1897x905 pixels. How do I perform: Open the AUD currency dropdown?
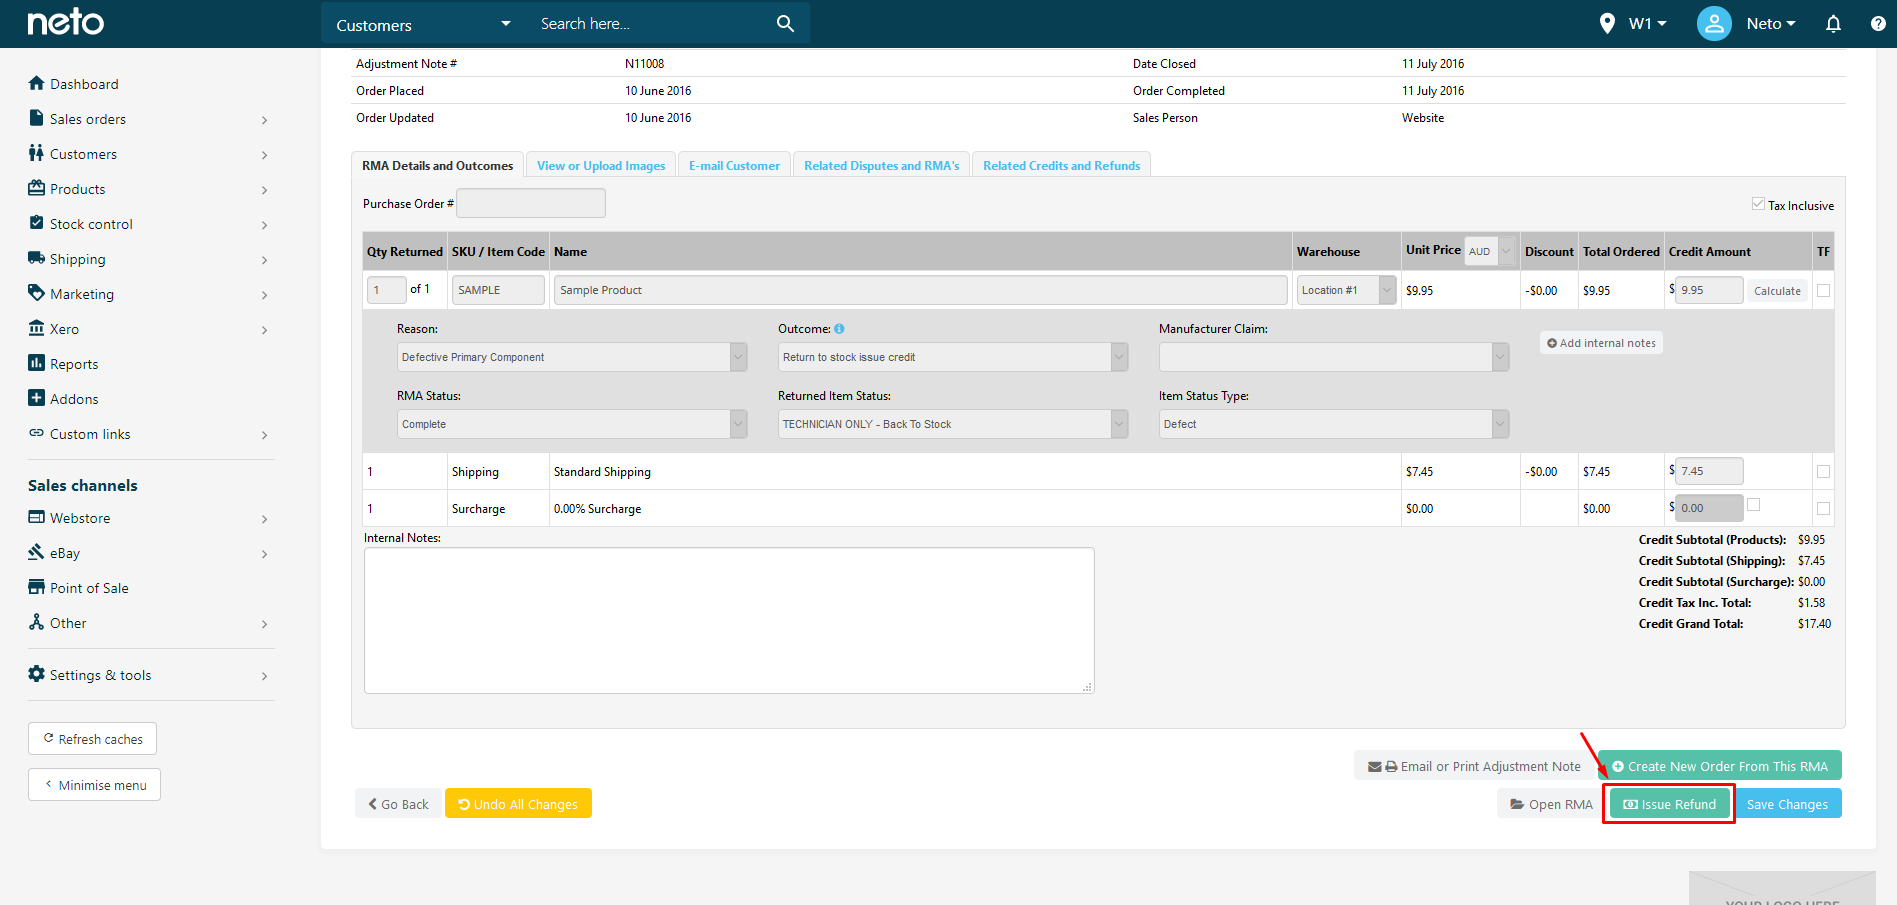[x=1489, y=251]
